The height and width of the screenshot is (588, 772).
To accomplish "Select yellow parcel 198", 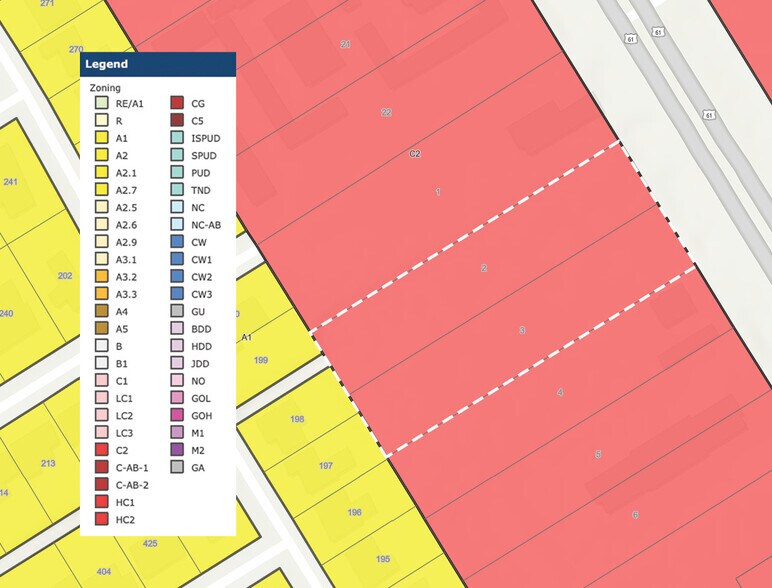I will 297,419.
